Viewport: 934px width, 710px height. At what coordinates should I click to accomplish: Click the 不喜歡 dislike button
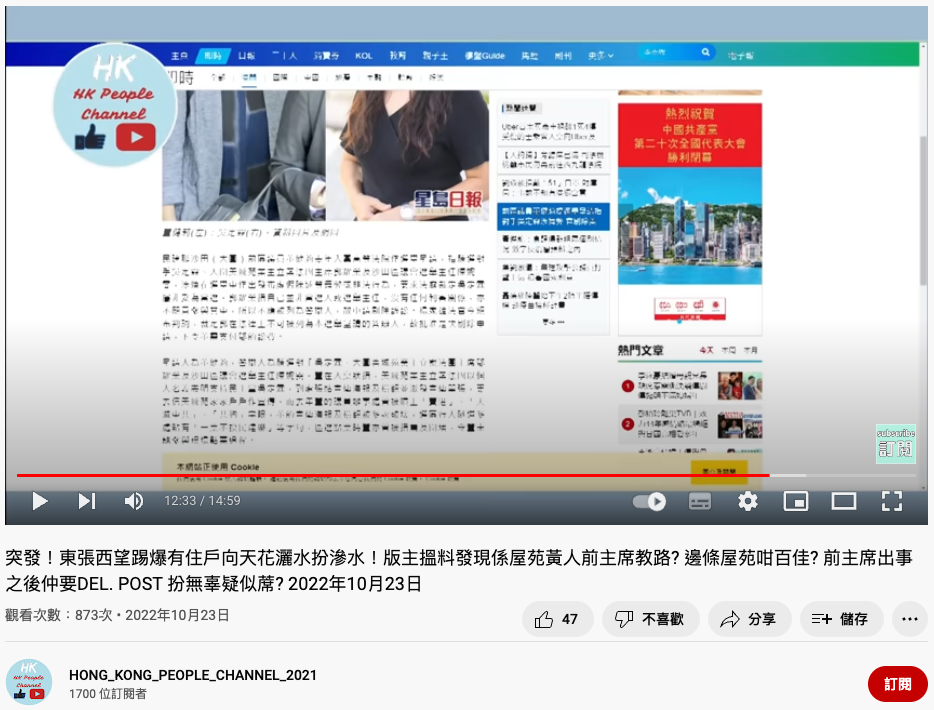650,619
